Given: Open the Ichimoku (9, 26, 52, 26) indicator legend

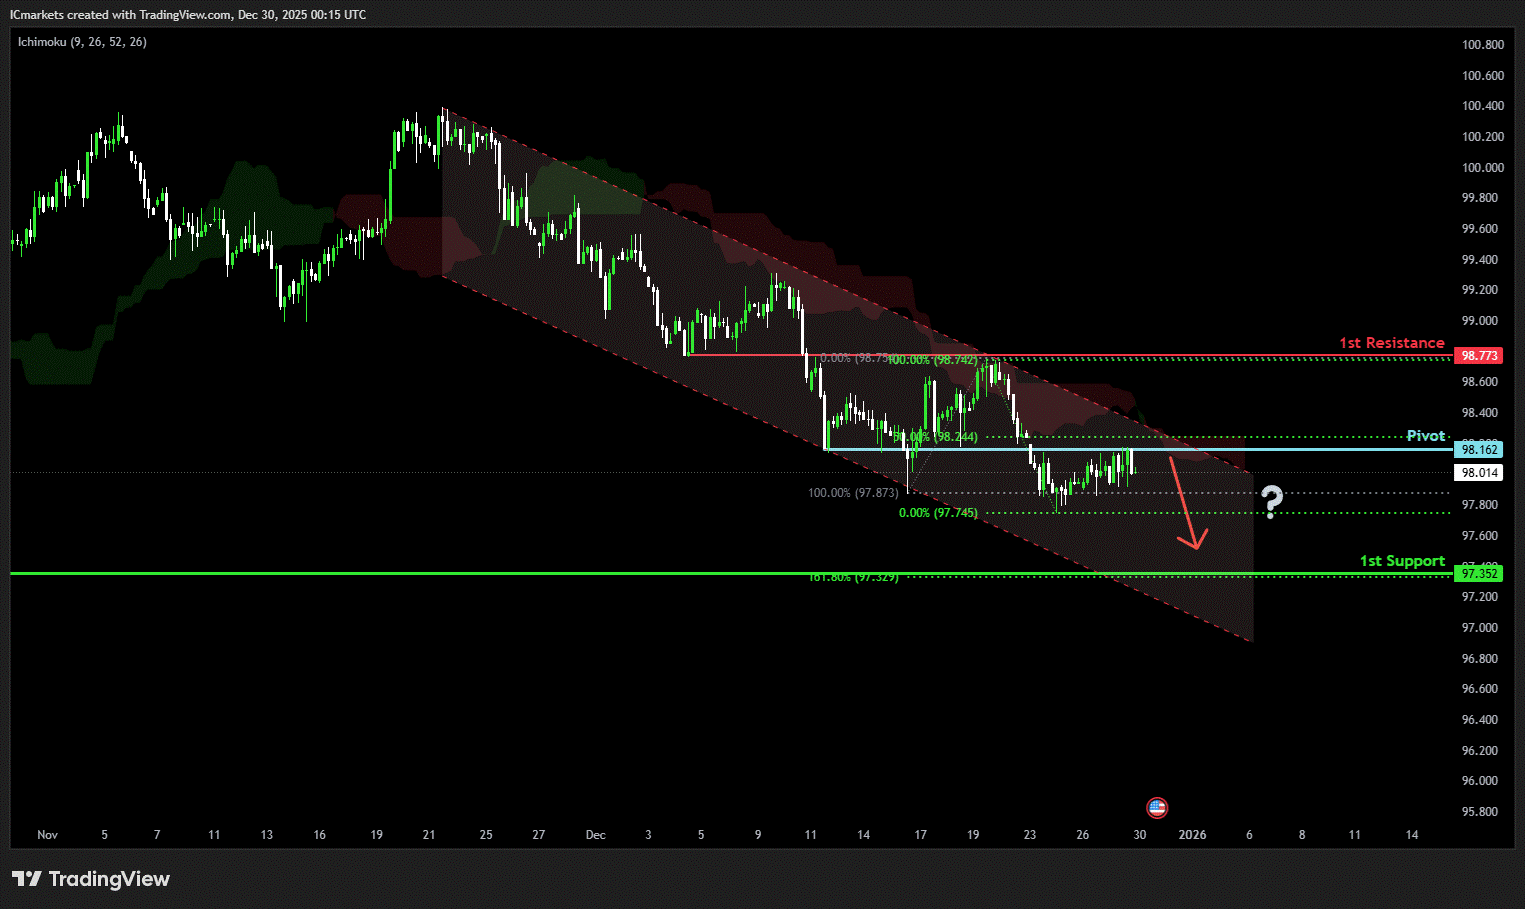Looking at the screenshot, I should tap(82, 42).
